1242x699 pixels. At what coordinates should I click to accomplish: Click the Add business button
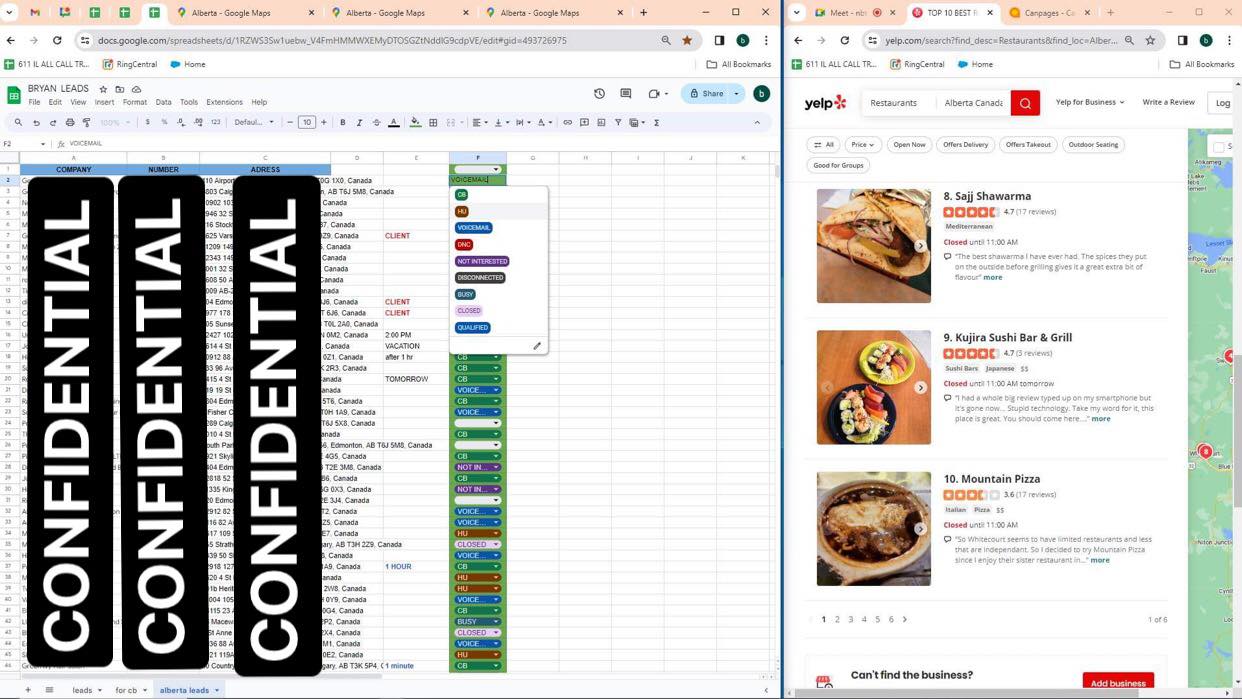point(1118,683)
